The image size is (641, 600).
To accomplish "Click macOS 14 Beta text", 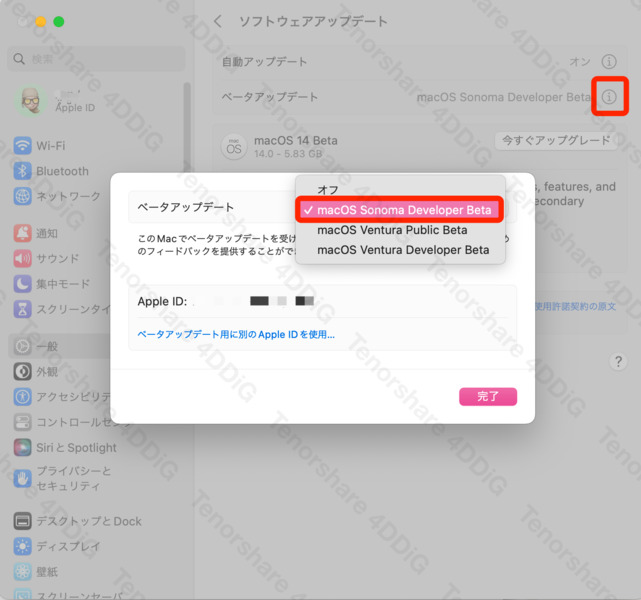I will click(296, 141).
